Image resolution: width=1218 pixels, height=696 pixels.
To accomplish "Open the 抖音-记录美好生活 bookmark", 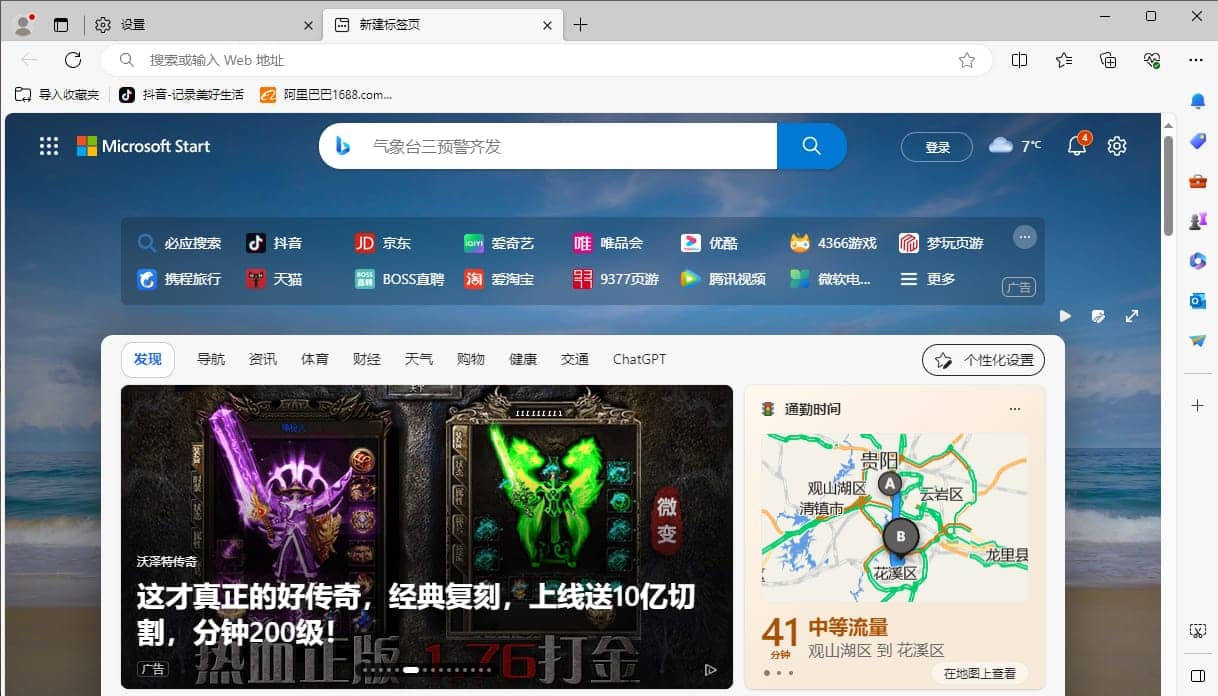I will [x=181, y=94].
